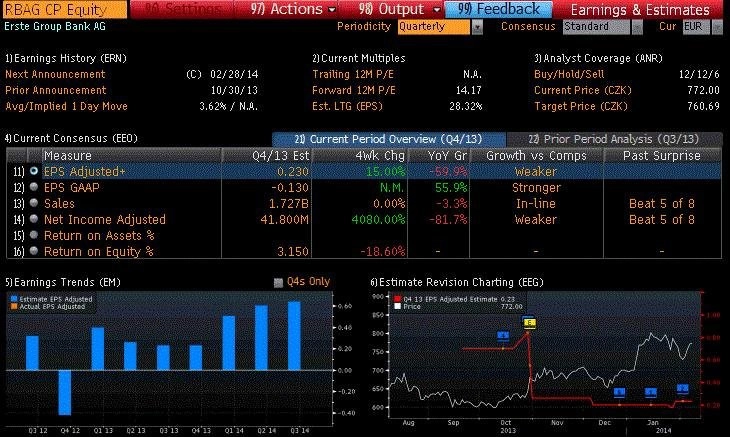Select the EPS Adjusted+ radio button
Screen dimensions: 730x437
[x=34, y=171]
